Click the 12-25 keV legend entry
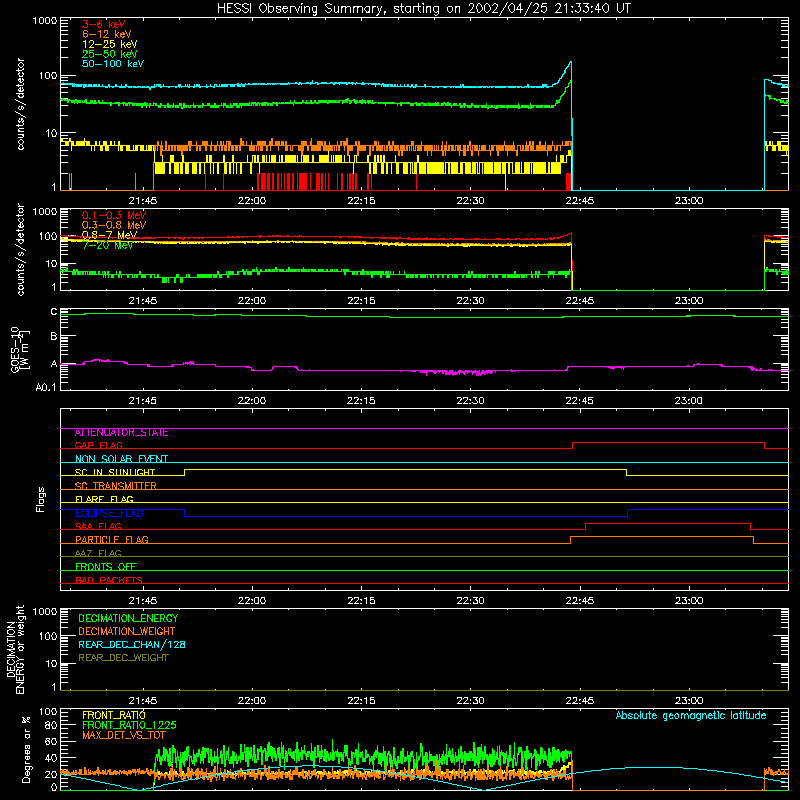The image size is (800, 800). pyautogui.click(x=110, y=44)
